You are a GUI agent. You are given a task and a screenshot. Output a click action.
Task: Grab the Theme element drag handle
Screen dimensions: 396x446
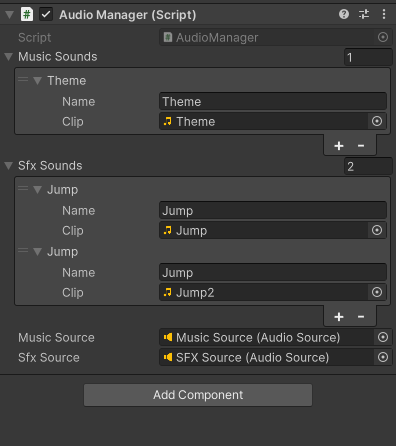tap(23, 79)
